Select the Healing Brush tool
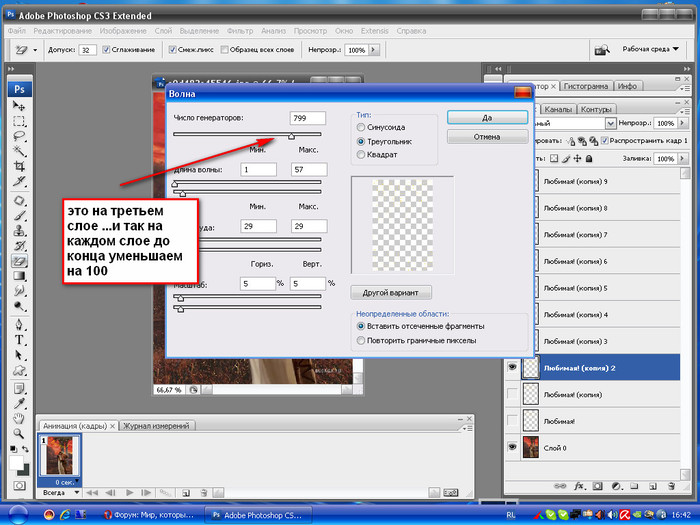This screenshot has height=525, width=700. (x=19, y=200)
